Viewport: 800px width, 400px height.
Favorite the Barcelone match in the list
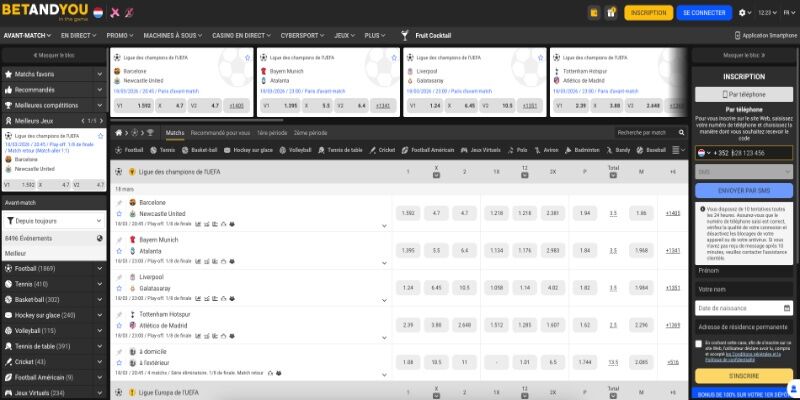click(x=119, y=214)
